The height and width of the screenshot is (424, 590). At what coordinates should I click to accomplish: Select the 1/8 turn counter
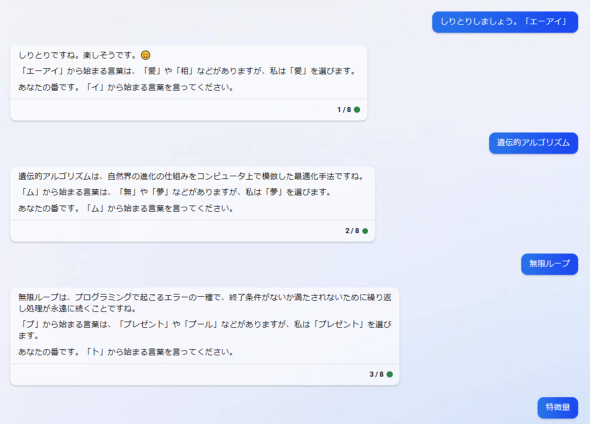(344, 109)
